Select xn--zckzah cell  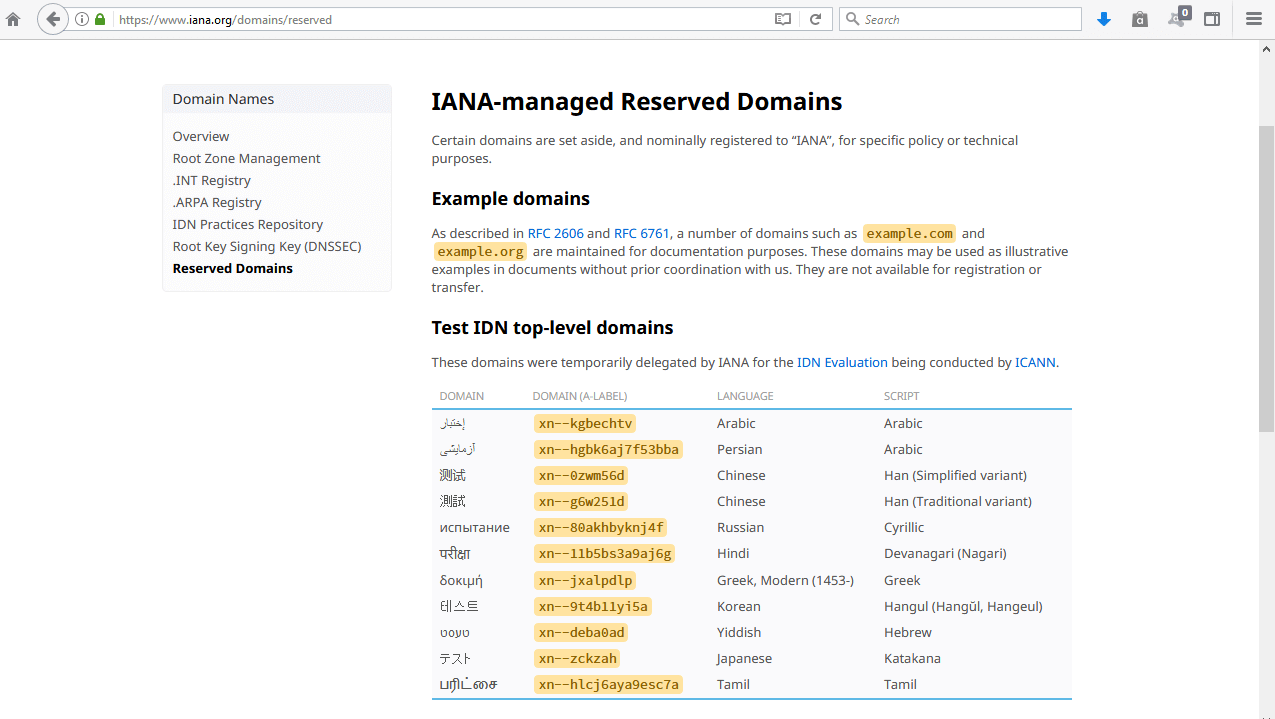(577, 658)
